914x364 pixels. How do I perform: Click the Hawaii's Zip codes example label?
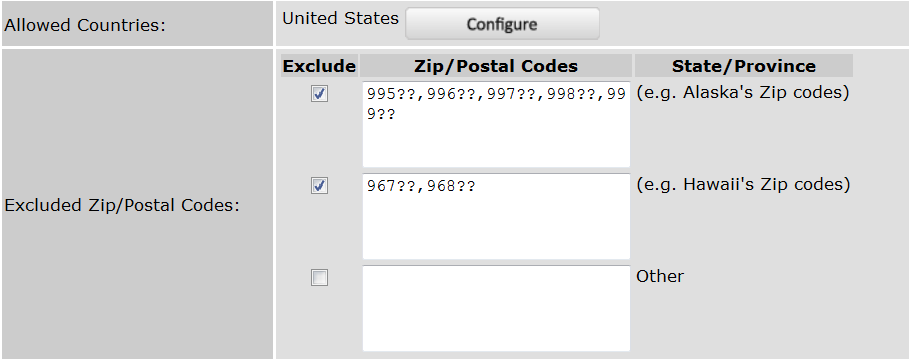tap(743, 184)
